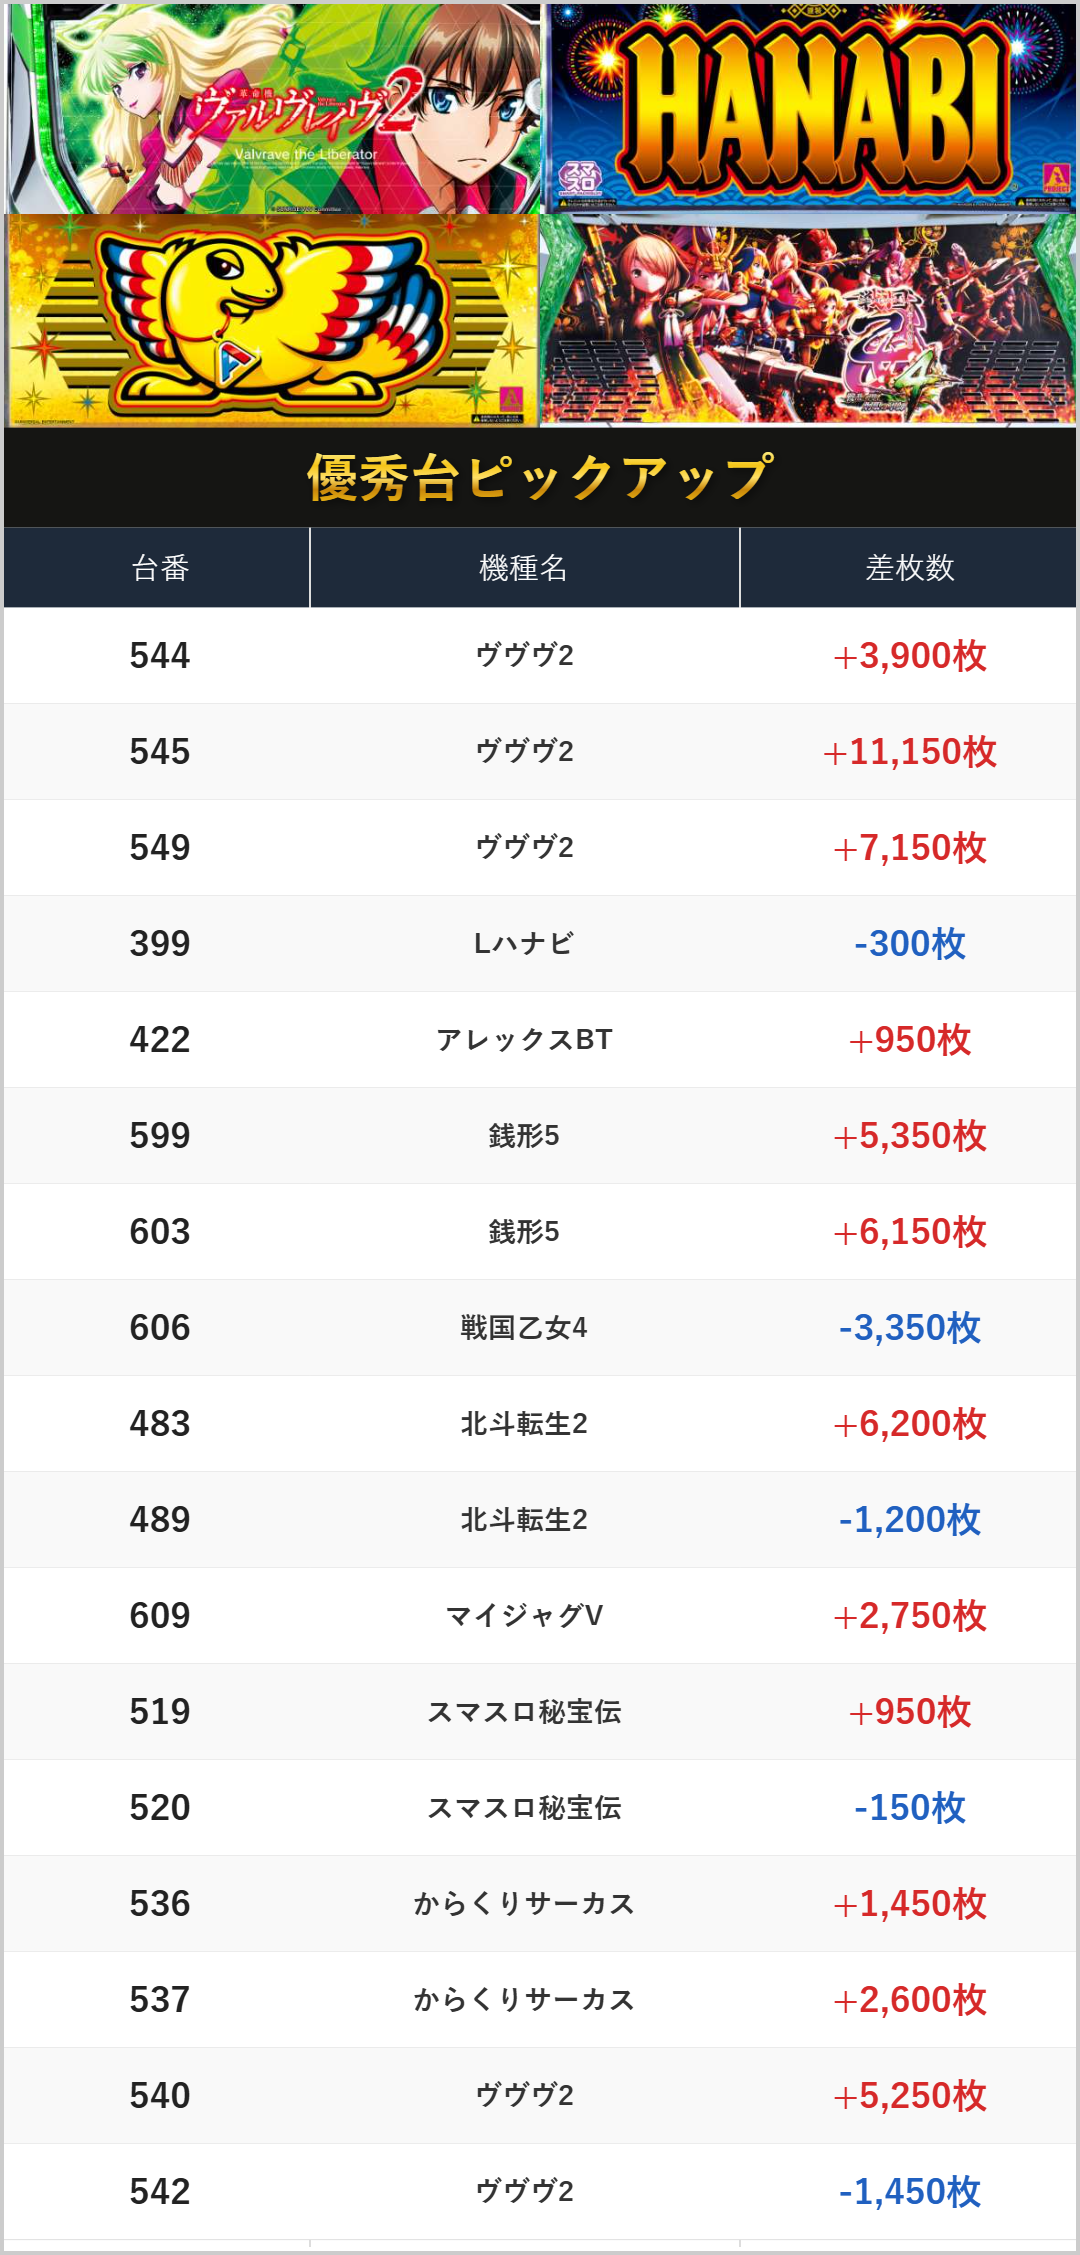Viewport: 1080px width, 2255px height.
Task: Open the HANABI banner image
Action: point(810,108)
